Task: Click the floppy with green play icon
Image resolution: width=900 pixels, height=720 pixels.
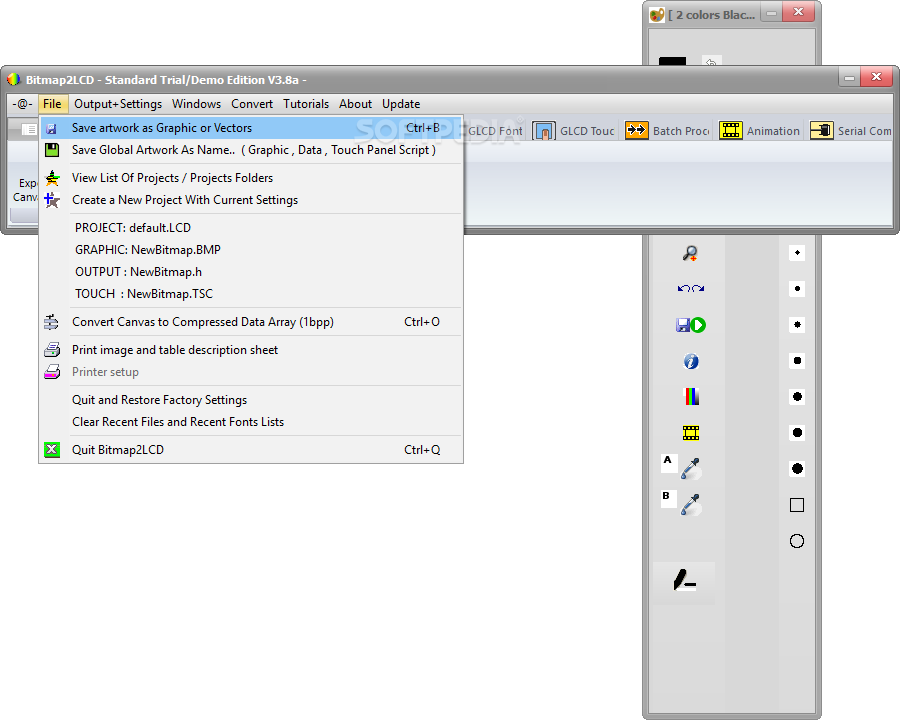Action: pos(690,325)
